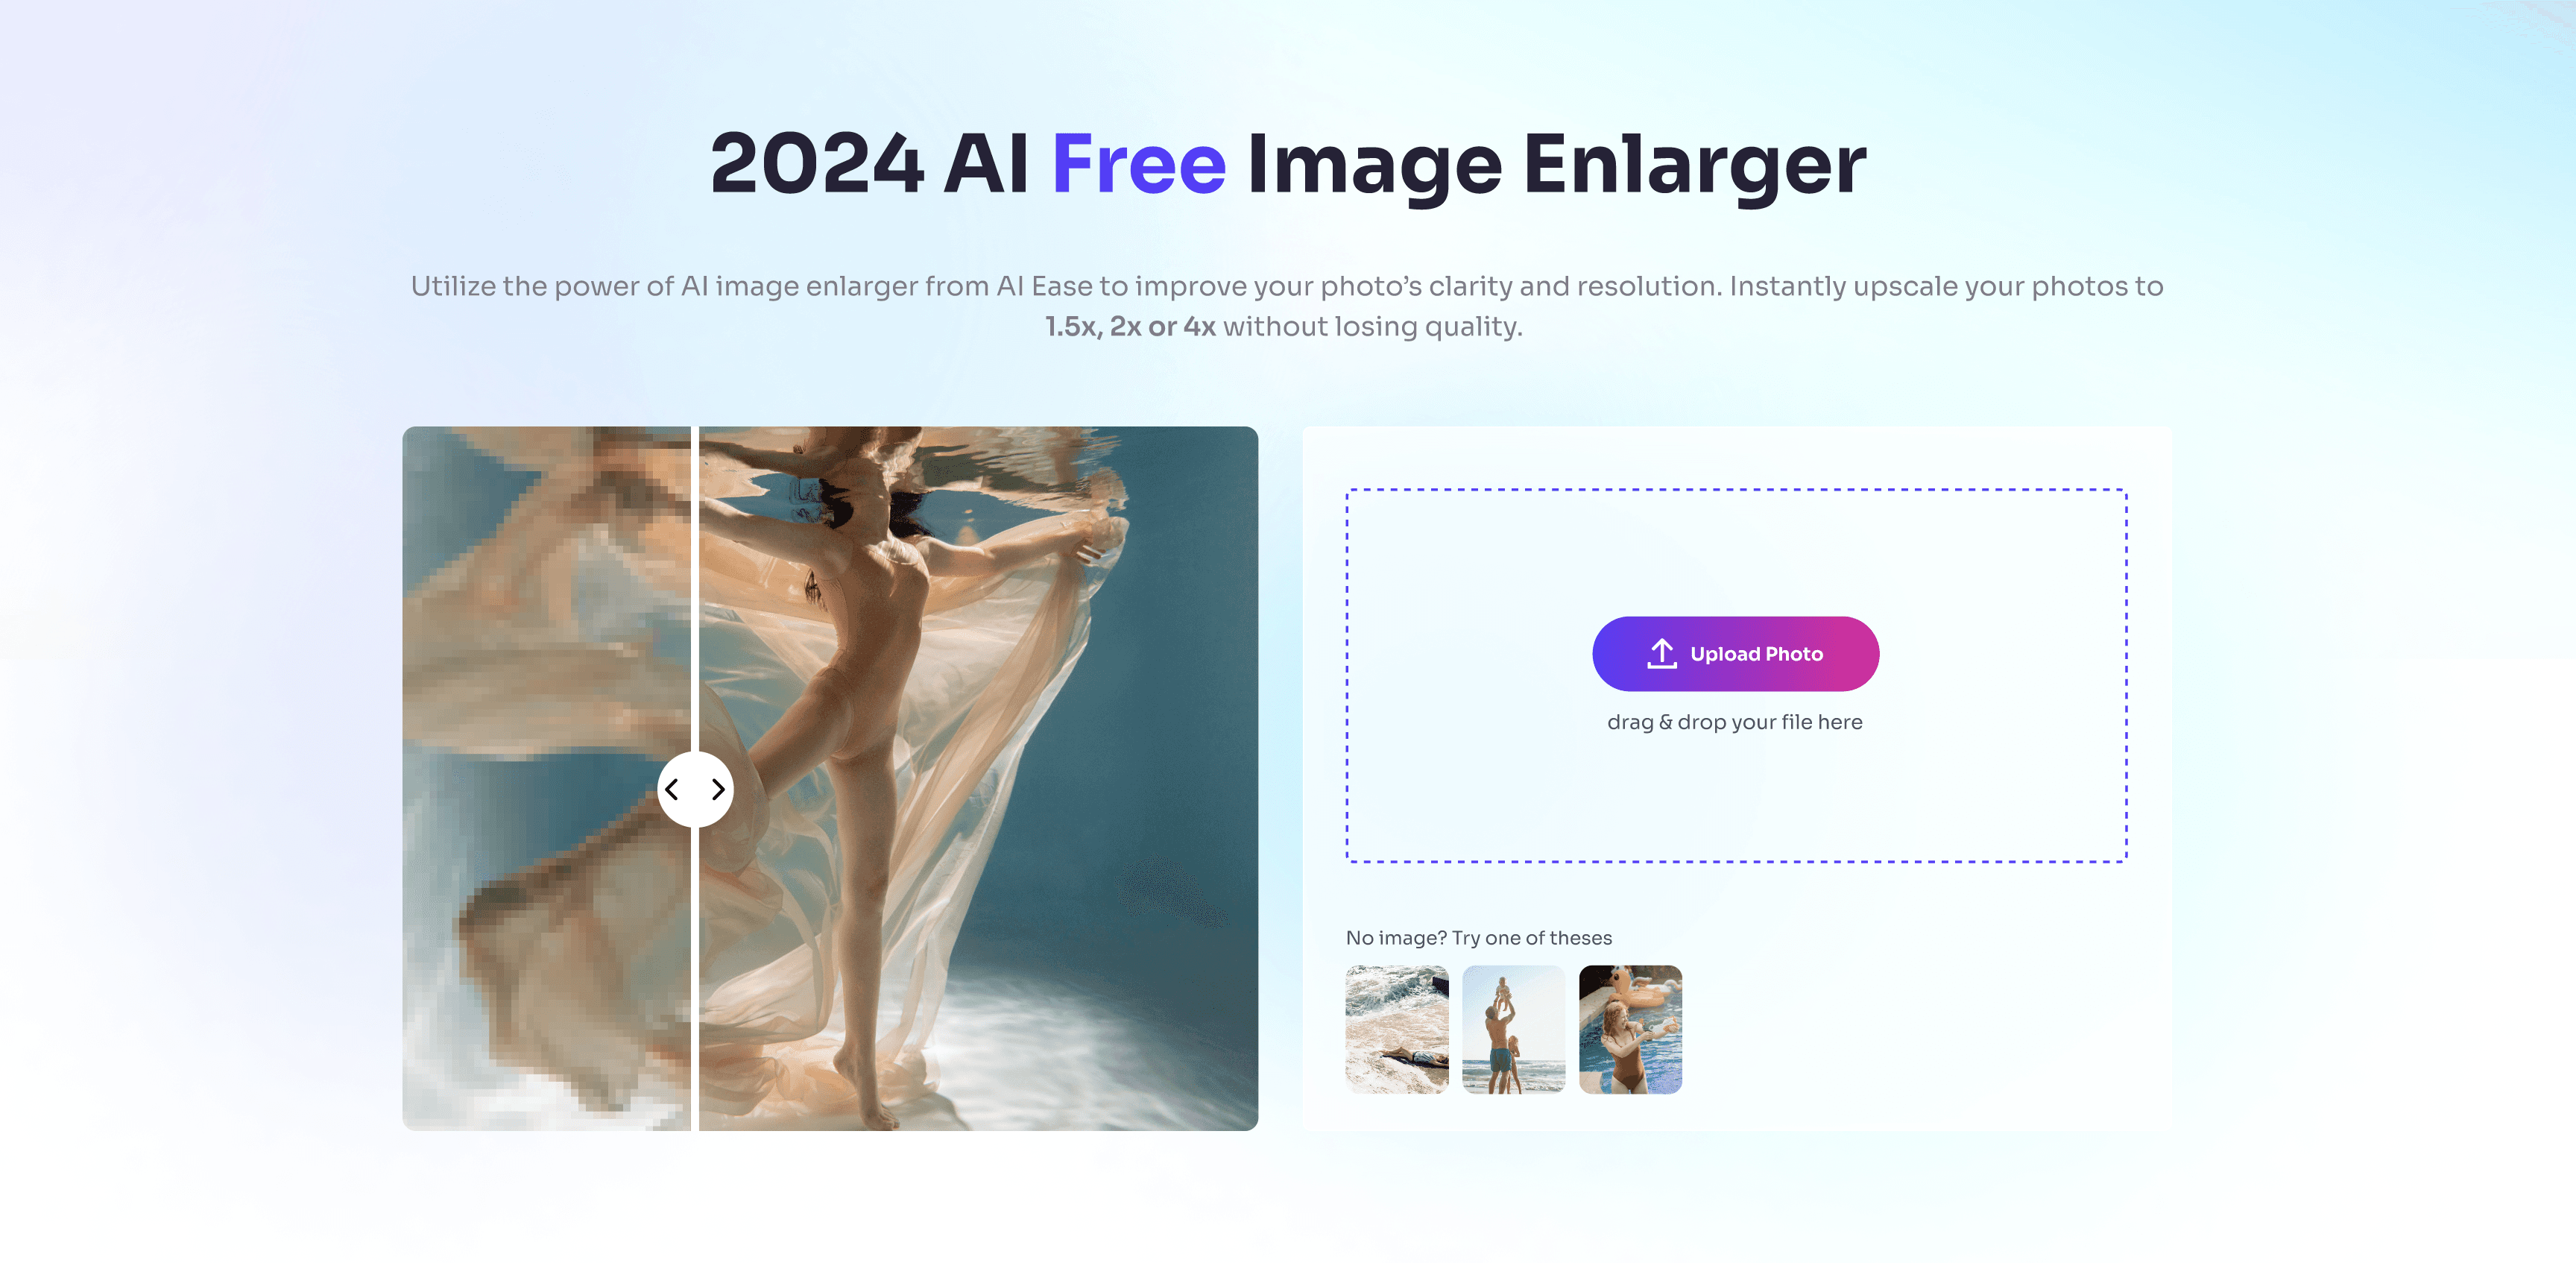
Task: Click inside the dashed drop zone area
Action: (1736, 540)
